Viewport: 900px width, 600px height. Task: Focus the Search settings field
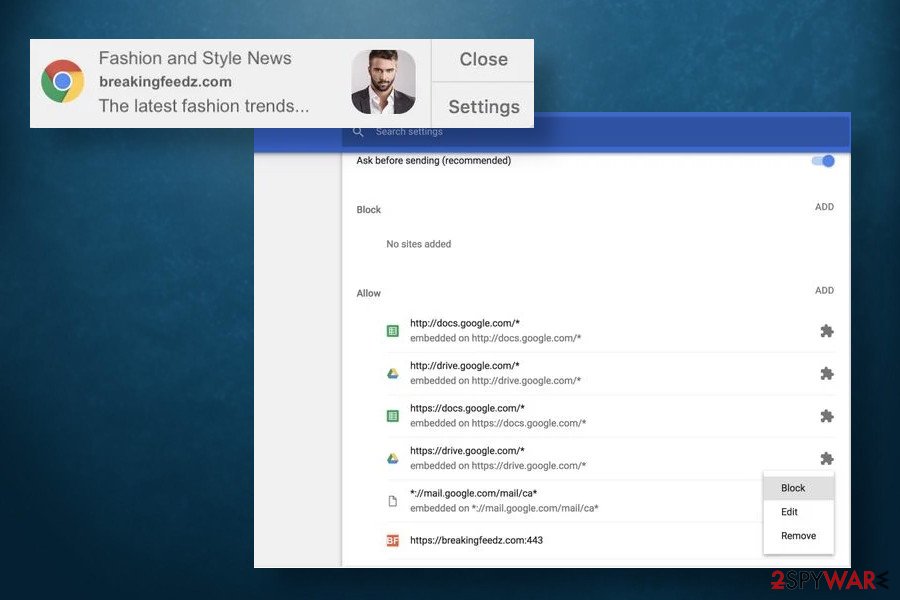[596, 132]
